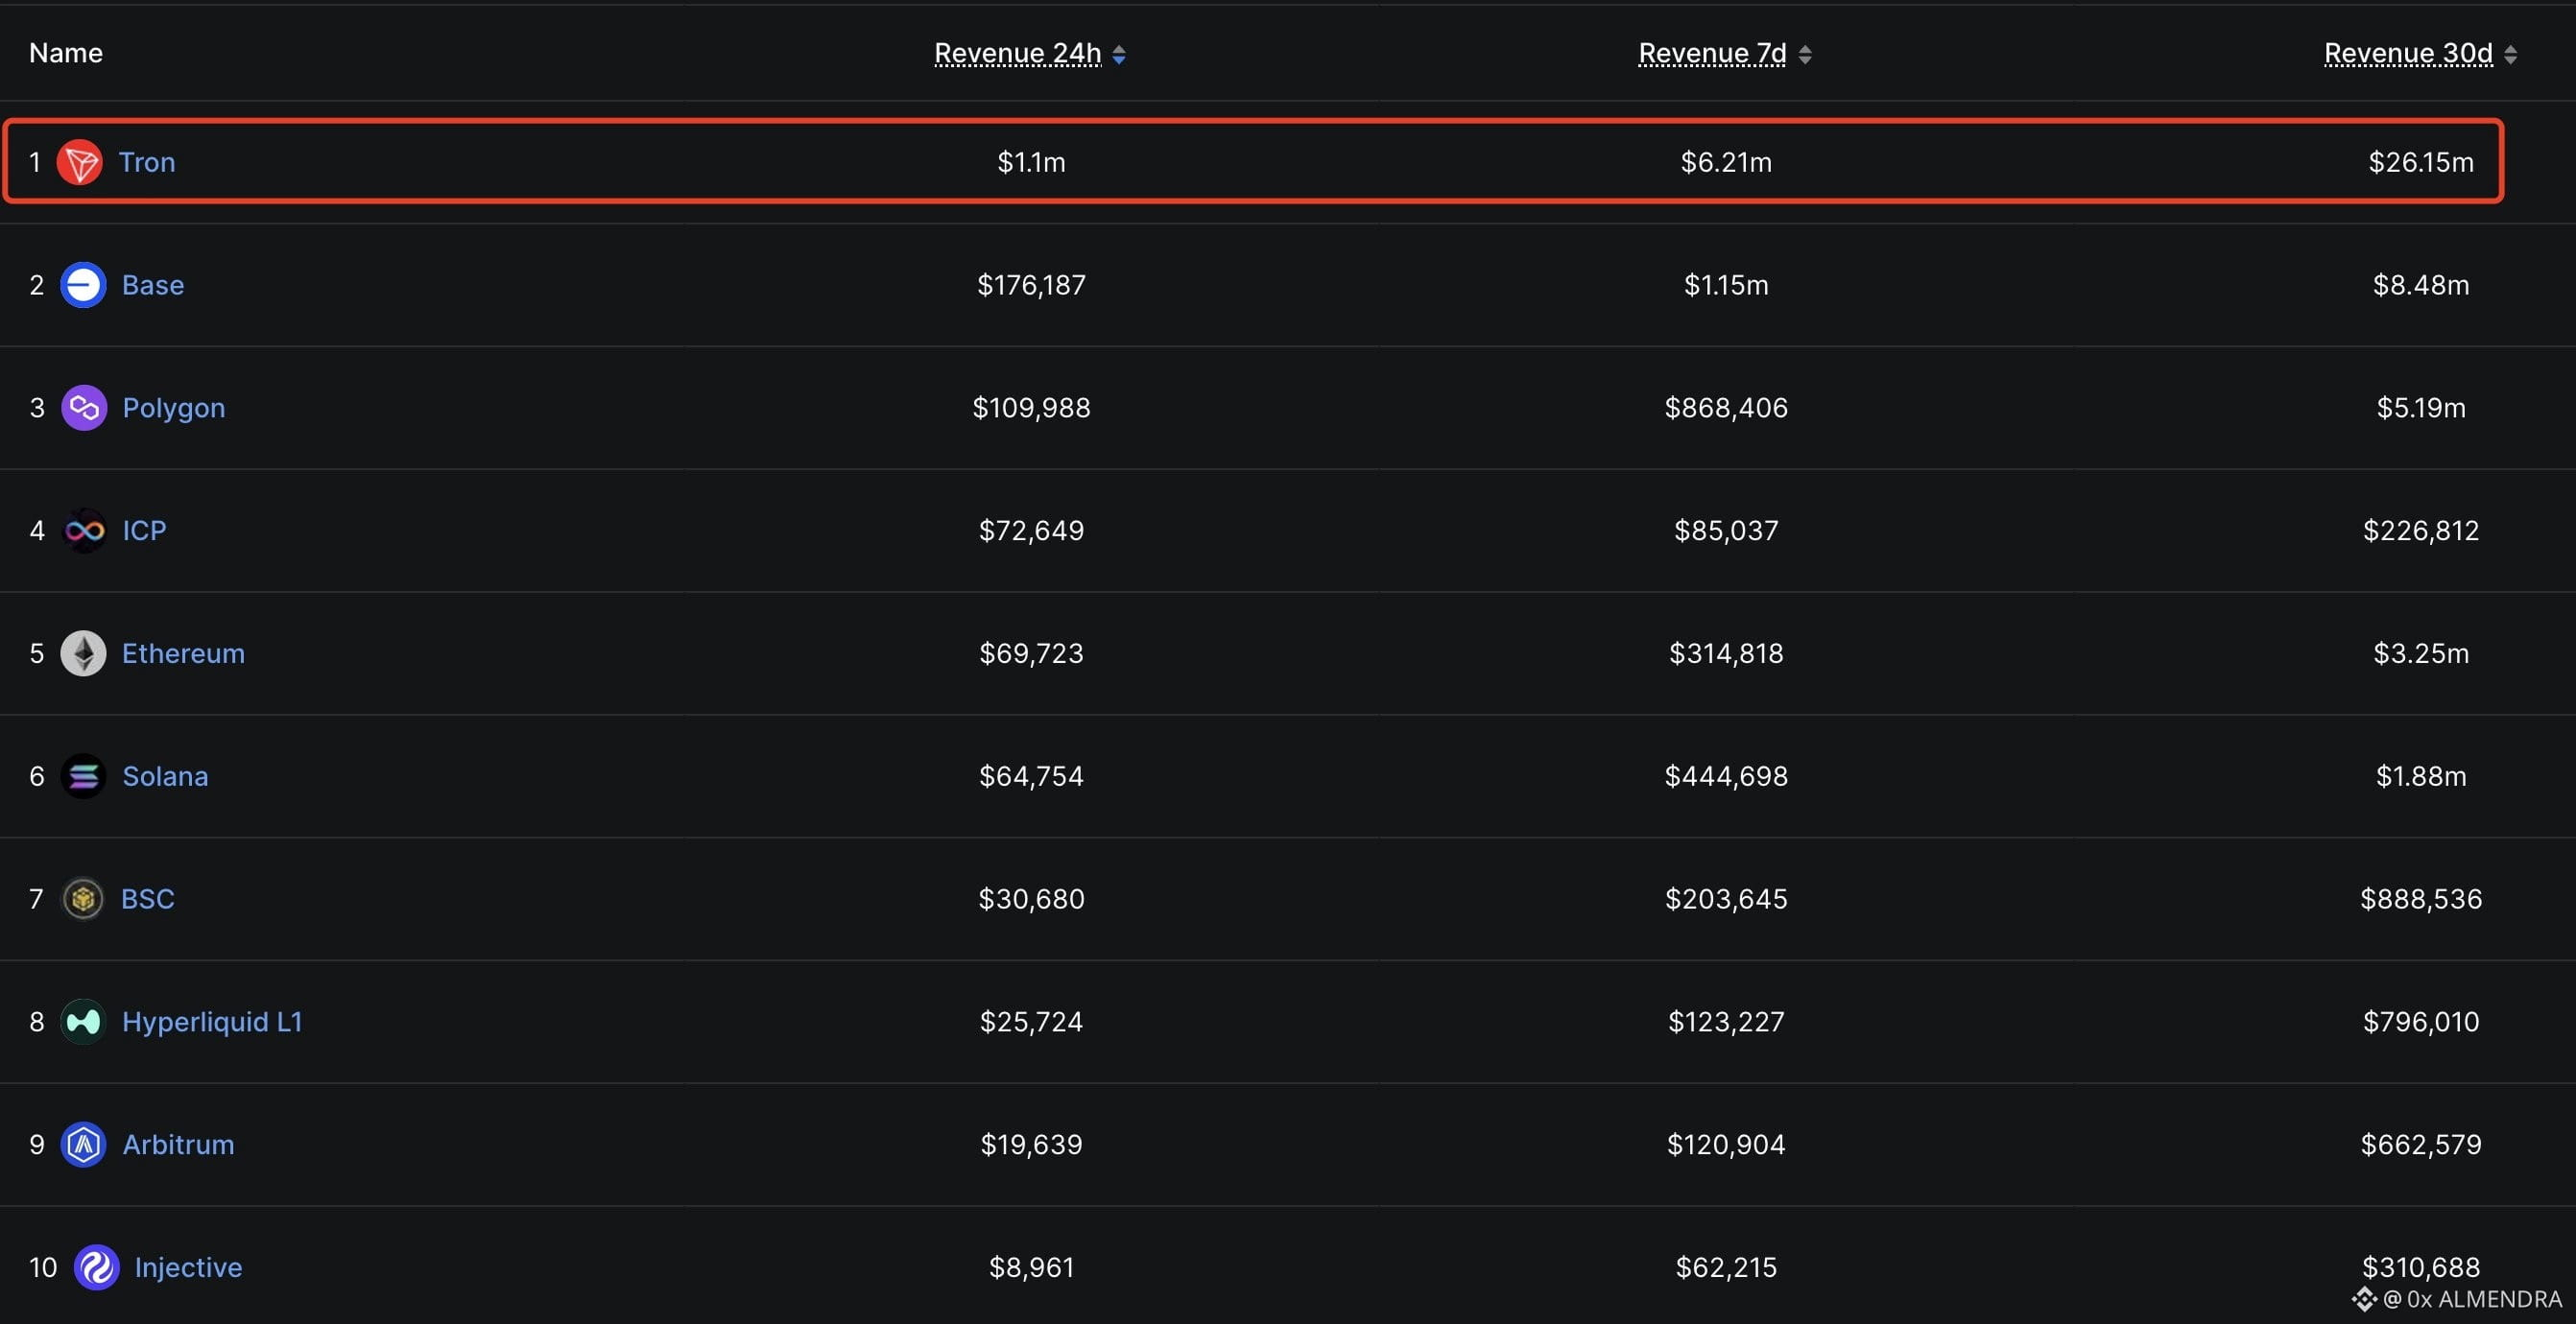Click the BSC chain logo icon
This screenshot has width=2576, height=1324.
click(83, 899)
